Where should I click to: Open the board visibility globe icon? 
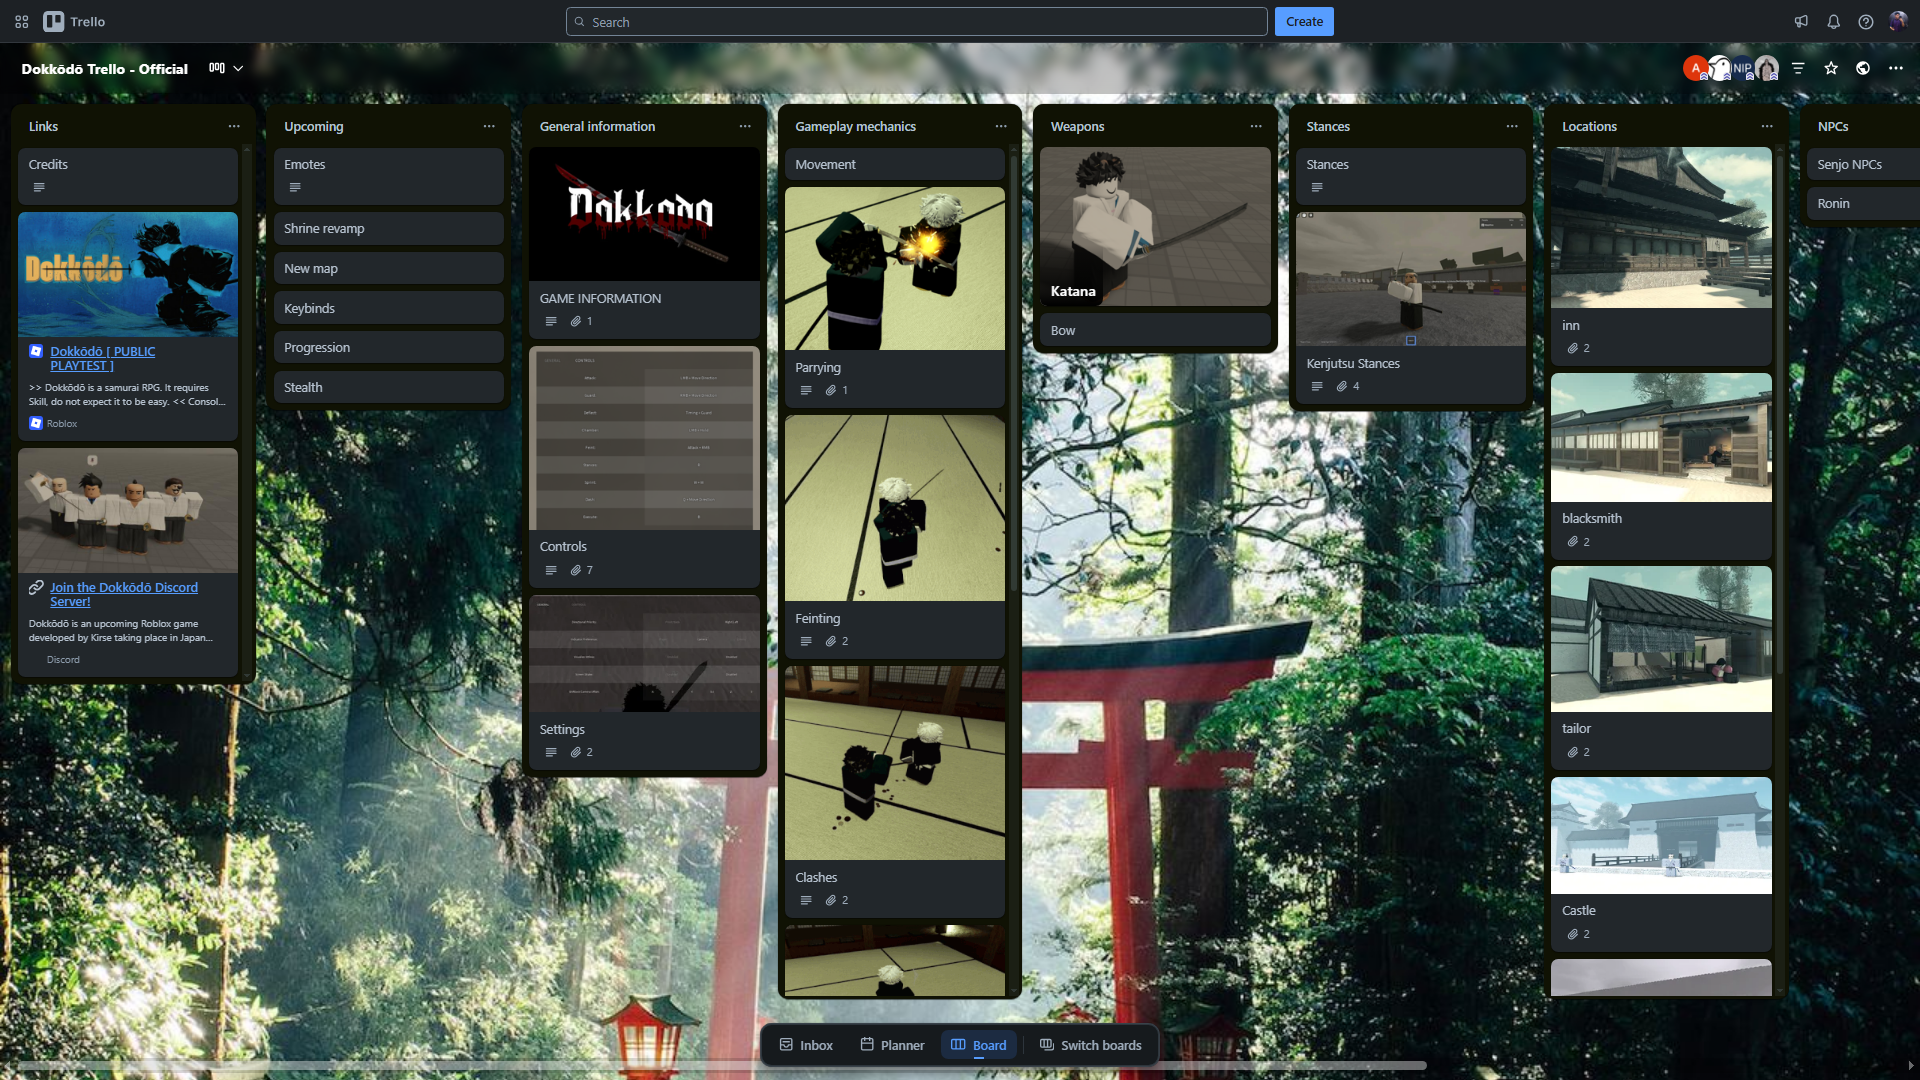[x=1863, y=68]
